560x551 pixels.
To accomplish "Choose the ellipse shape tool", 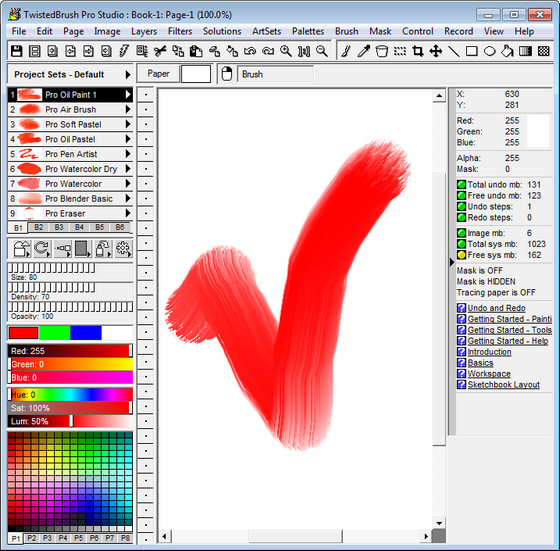I will click(490, 51).
